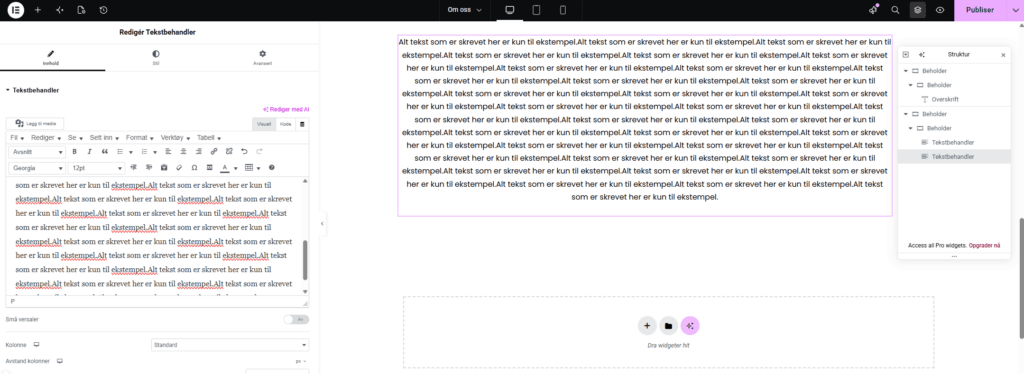1024x374 pixels.
Task: Click the Rediger med AI link
Action: click(286, 110)
